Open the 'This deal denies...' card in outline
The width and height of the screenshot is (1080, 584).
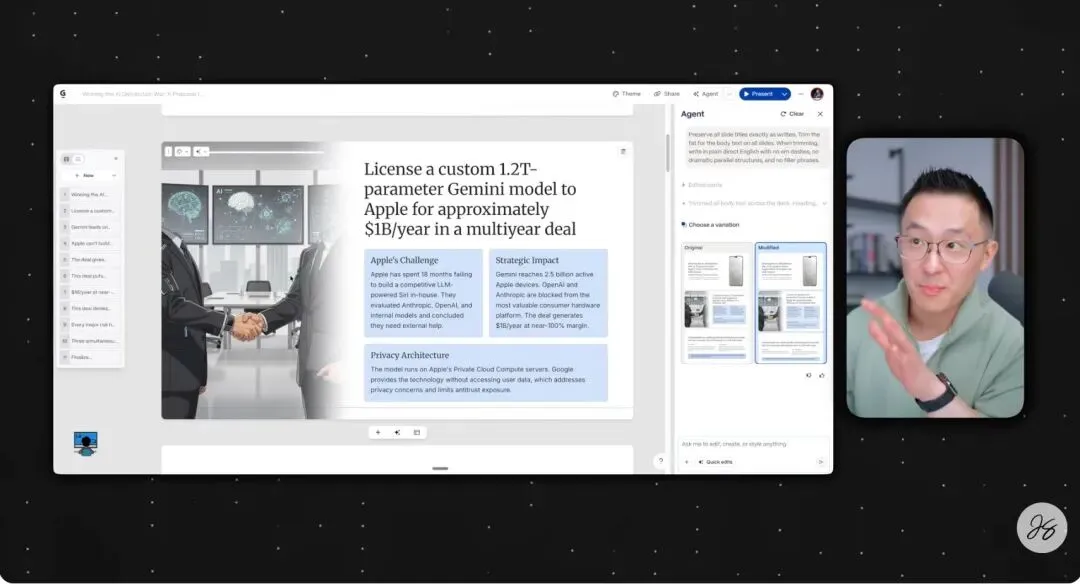point(90,309)
